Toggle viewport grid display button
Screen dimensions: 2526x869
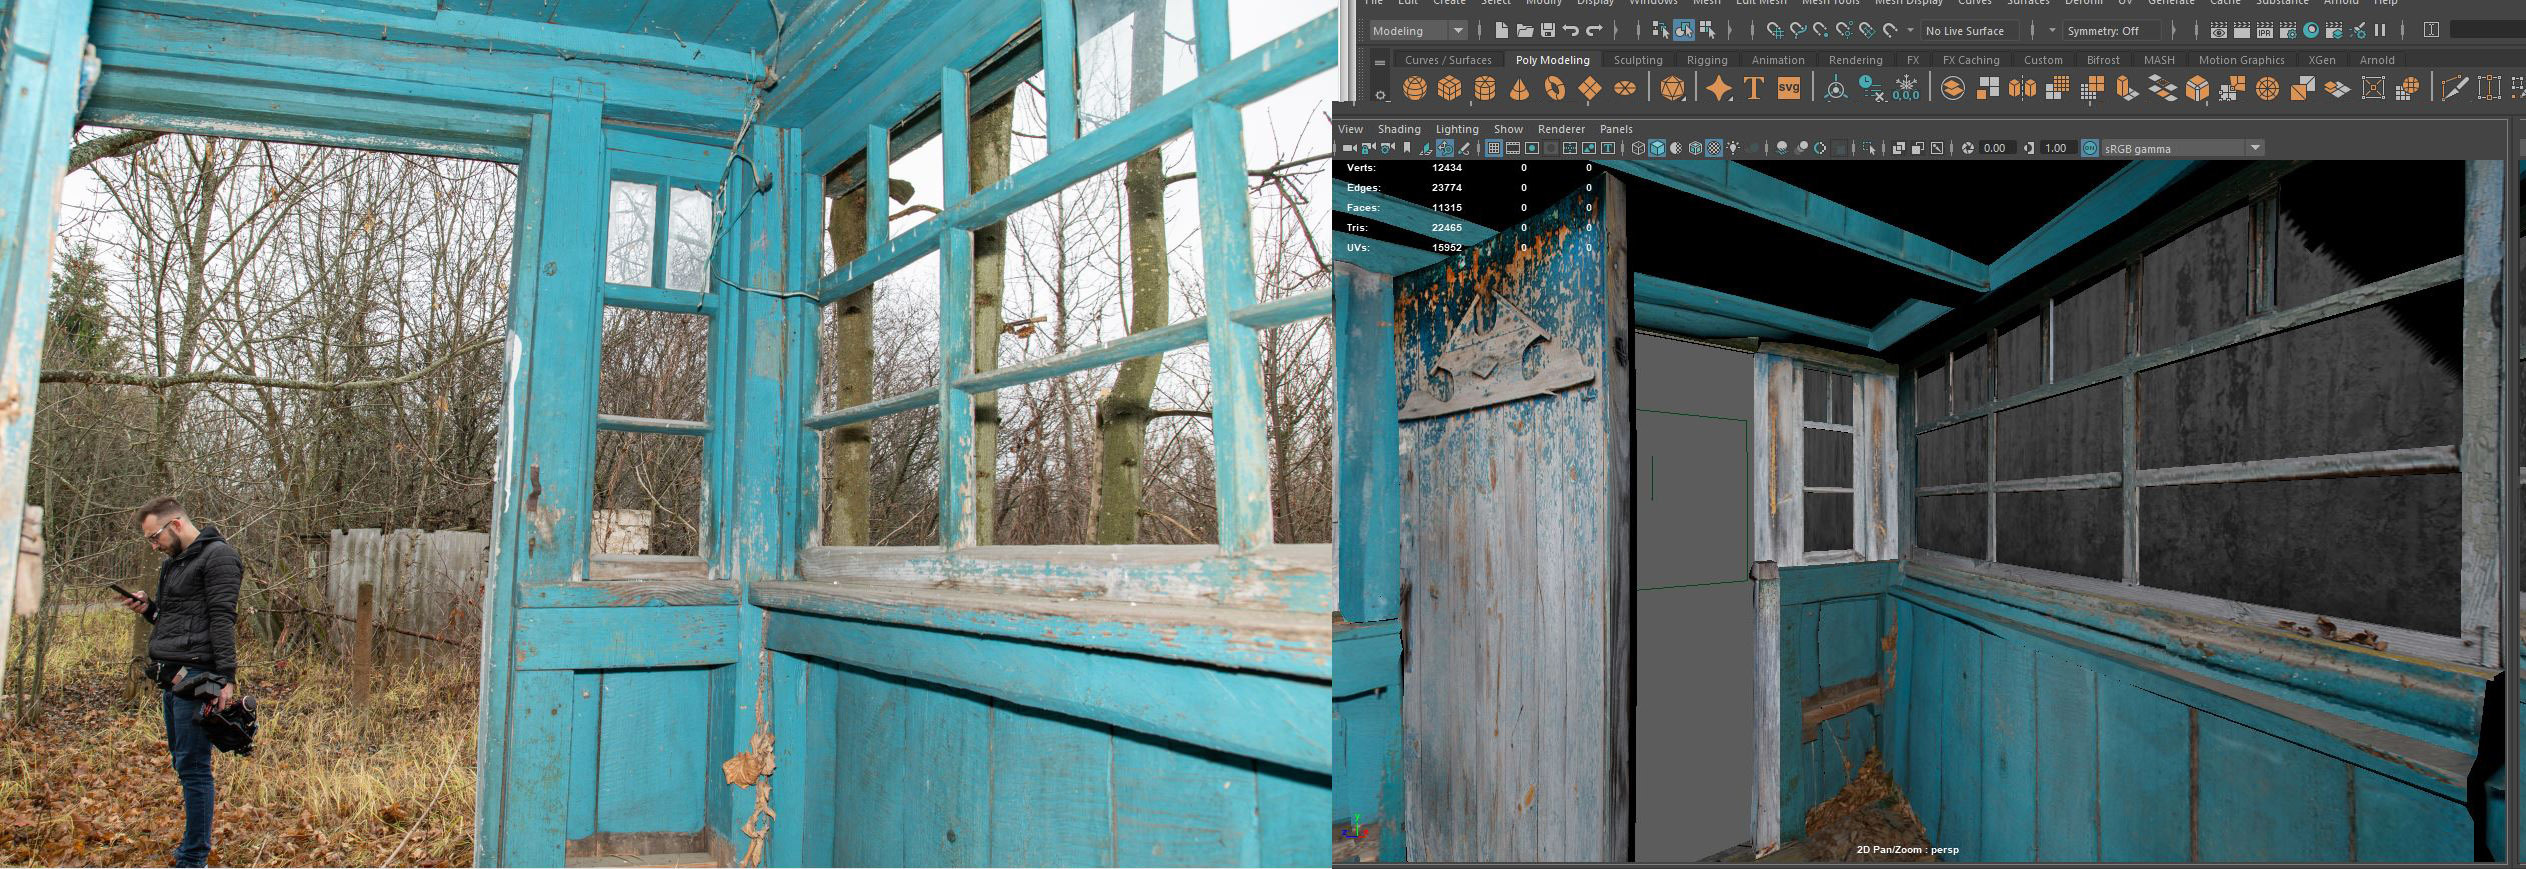point(1494,148)
